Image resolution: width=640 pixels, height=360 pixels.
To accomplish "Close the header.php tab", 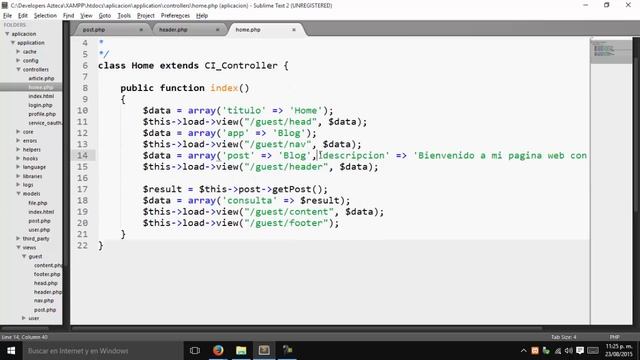I will [218, 30].
